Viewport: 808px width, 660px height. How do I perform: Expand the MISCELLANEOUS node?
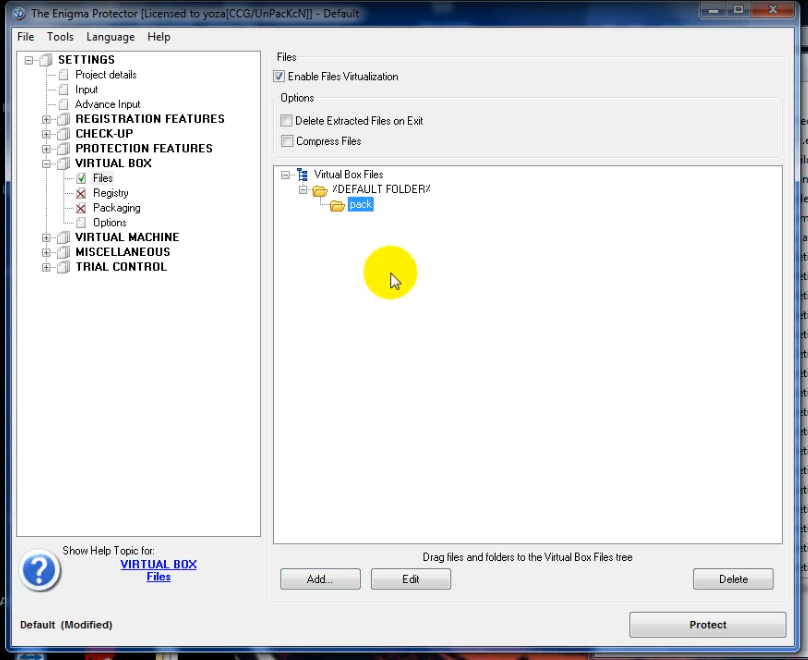coord(46,253)
